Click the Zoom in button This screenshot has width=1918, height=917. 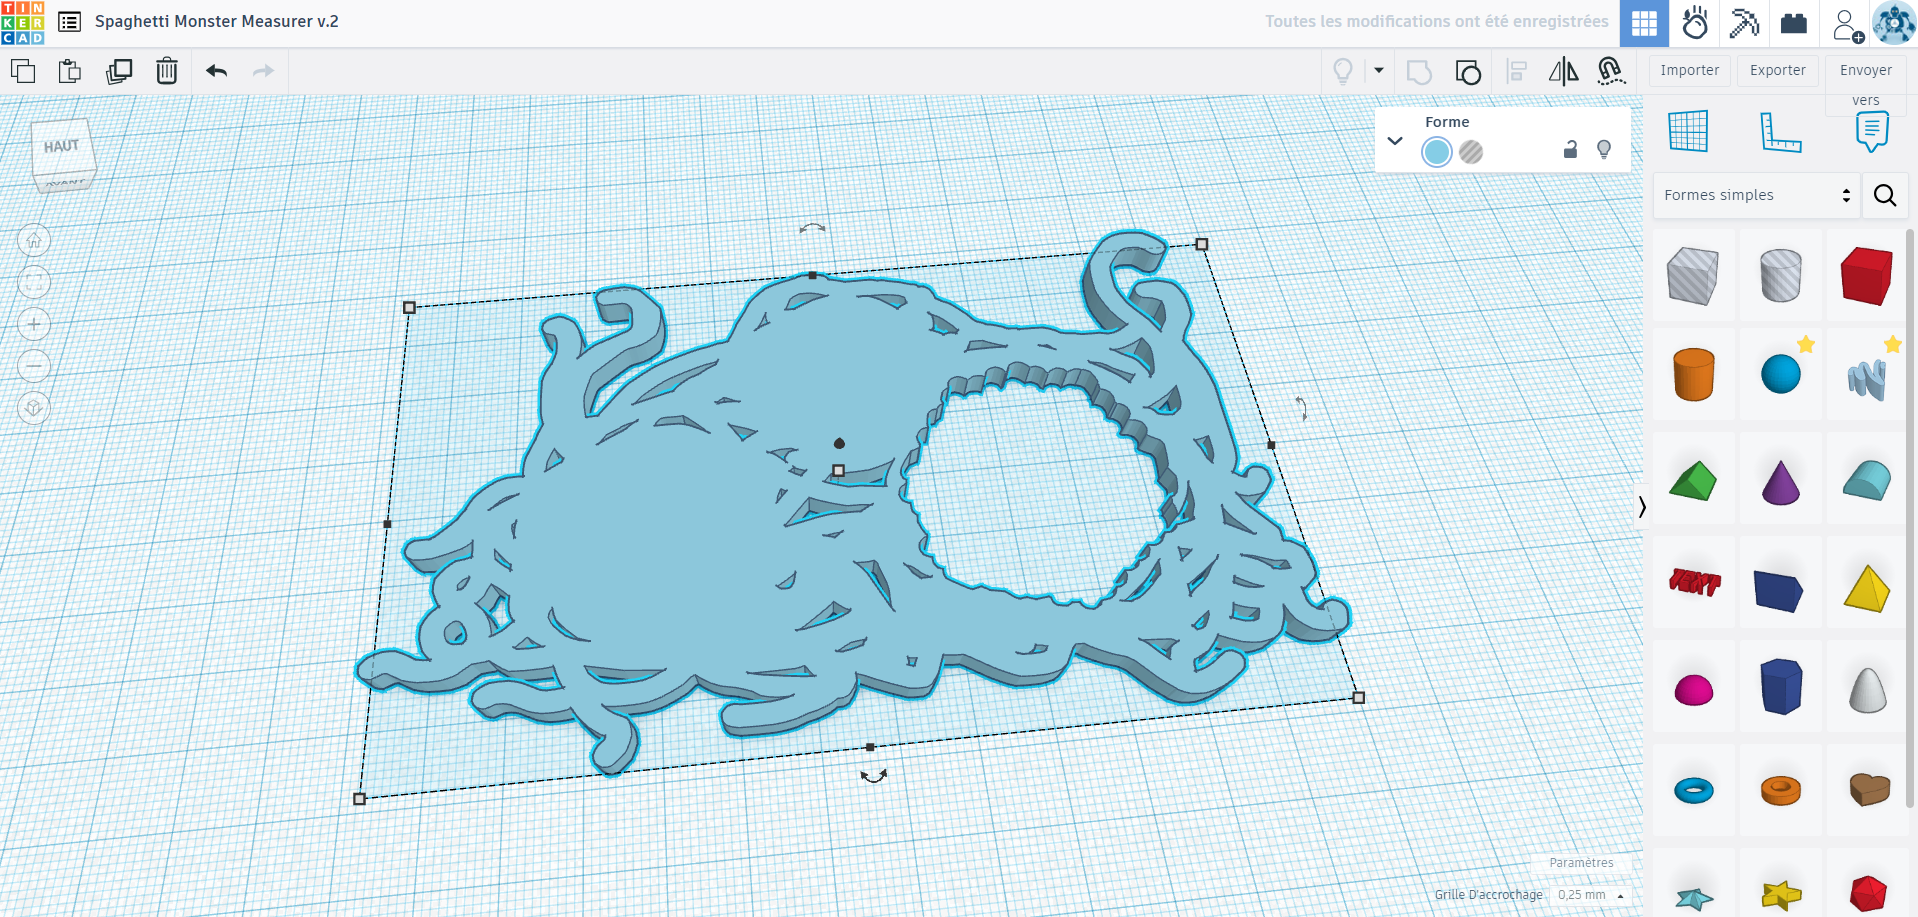[34, 324]
